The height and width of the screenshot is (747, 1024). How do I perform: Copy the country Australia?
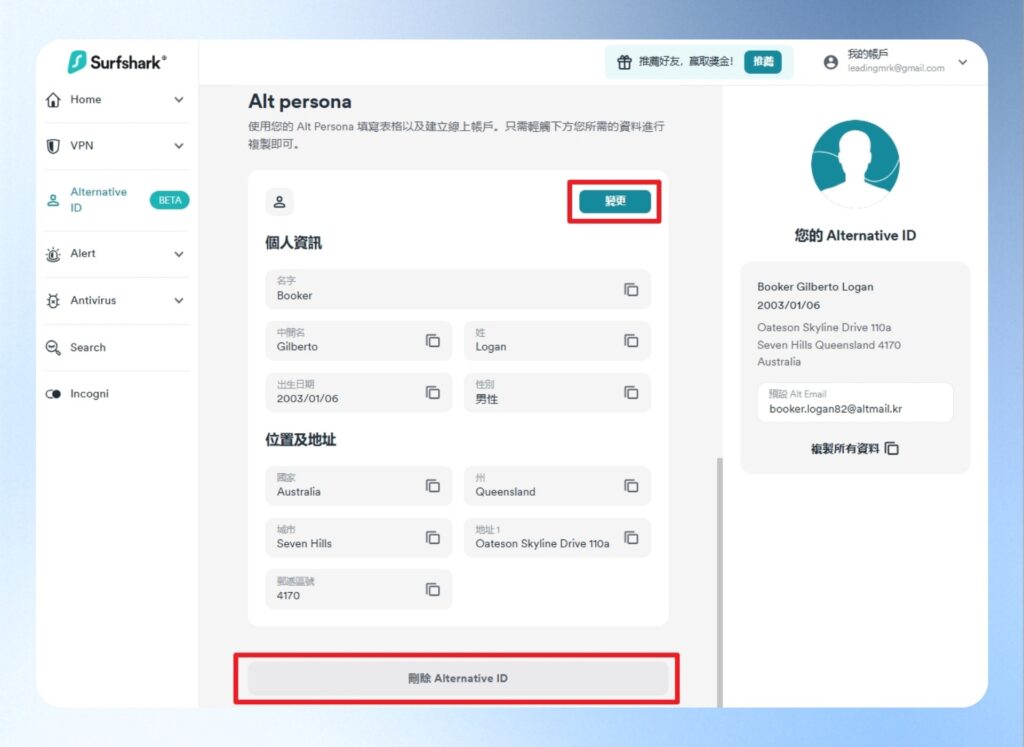click(x=432, y=486)
